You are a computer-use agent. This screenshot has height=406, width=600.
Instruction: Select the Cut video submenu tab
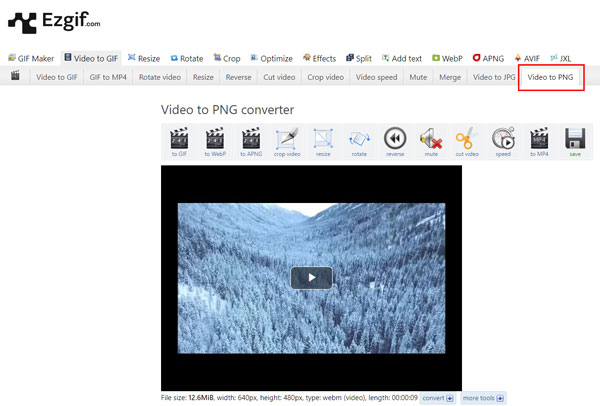pos(279,77)
